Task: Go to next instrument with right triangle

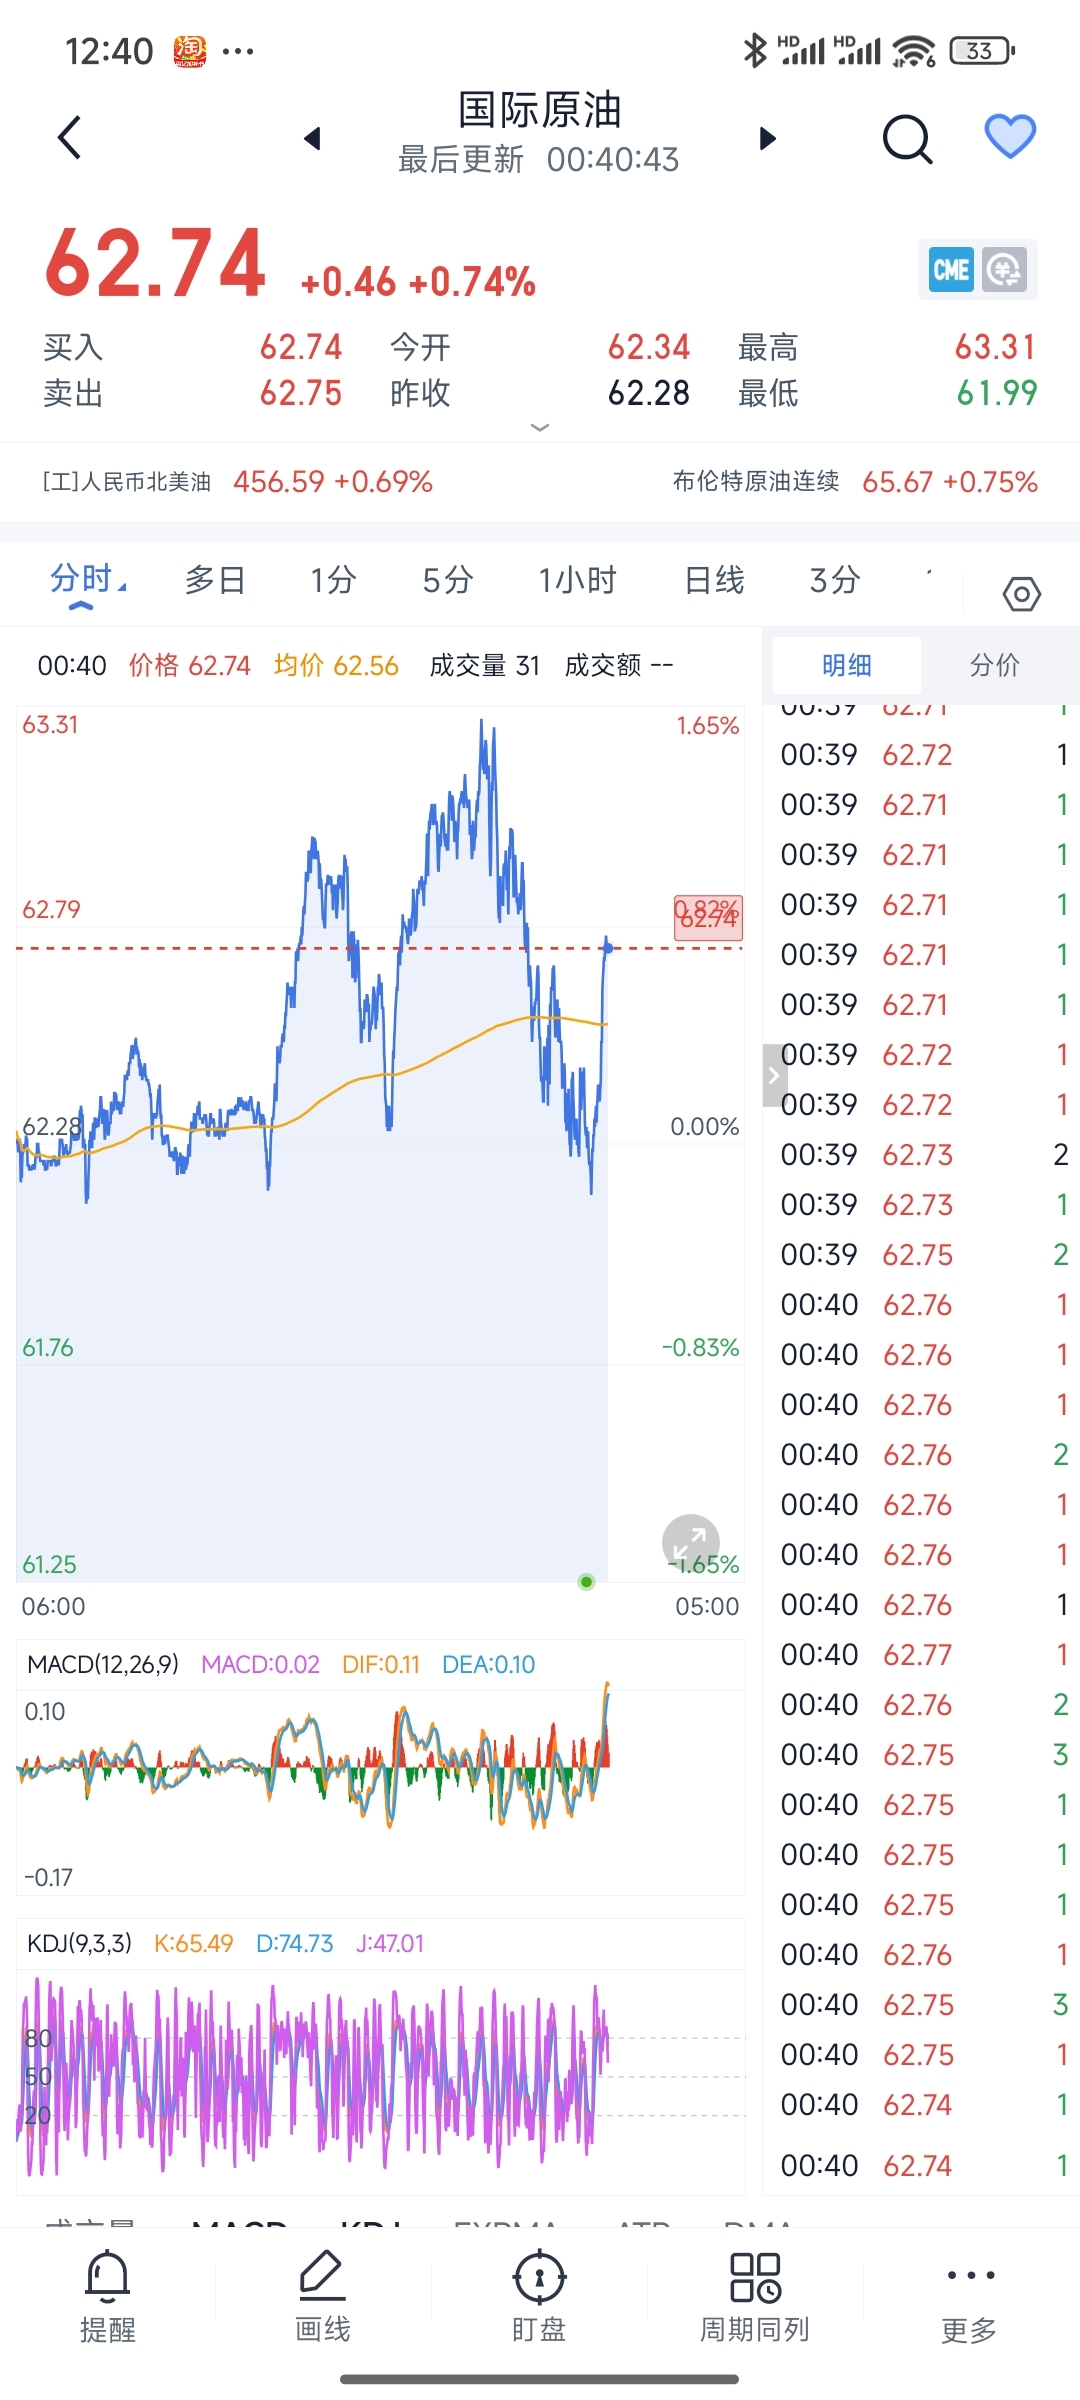Action: [x=767, y=138]
